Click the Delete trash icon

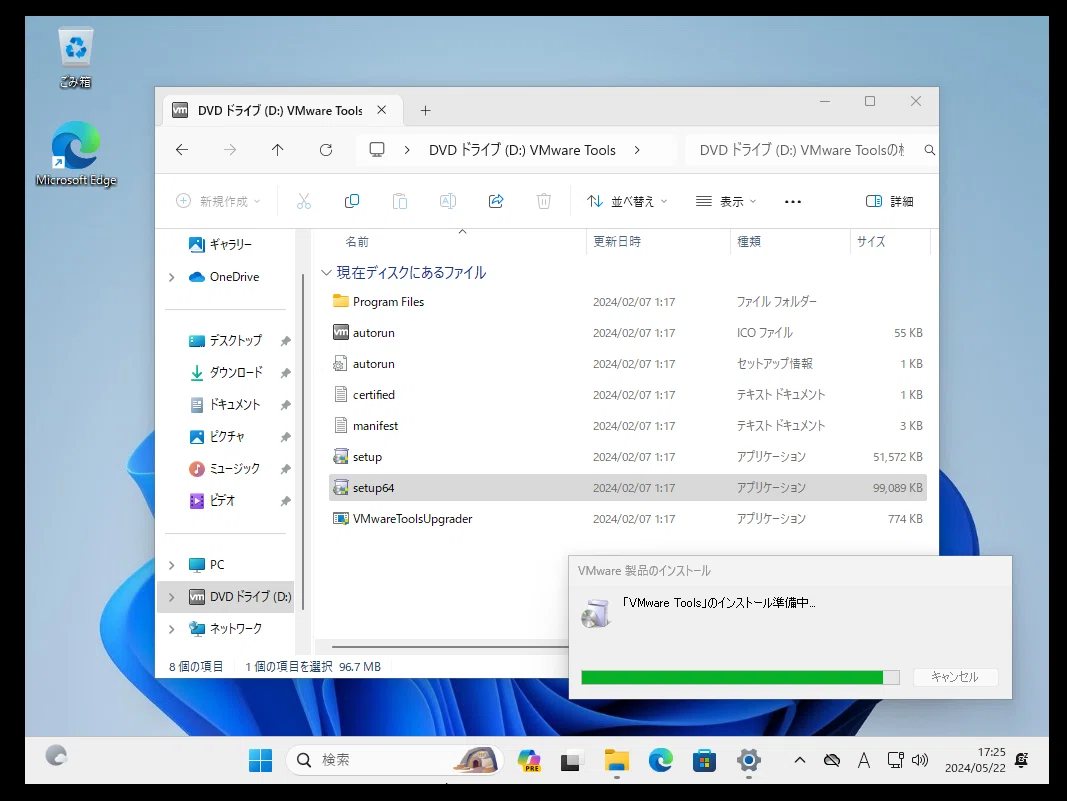(x=544, y=201)
